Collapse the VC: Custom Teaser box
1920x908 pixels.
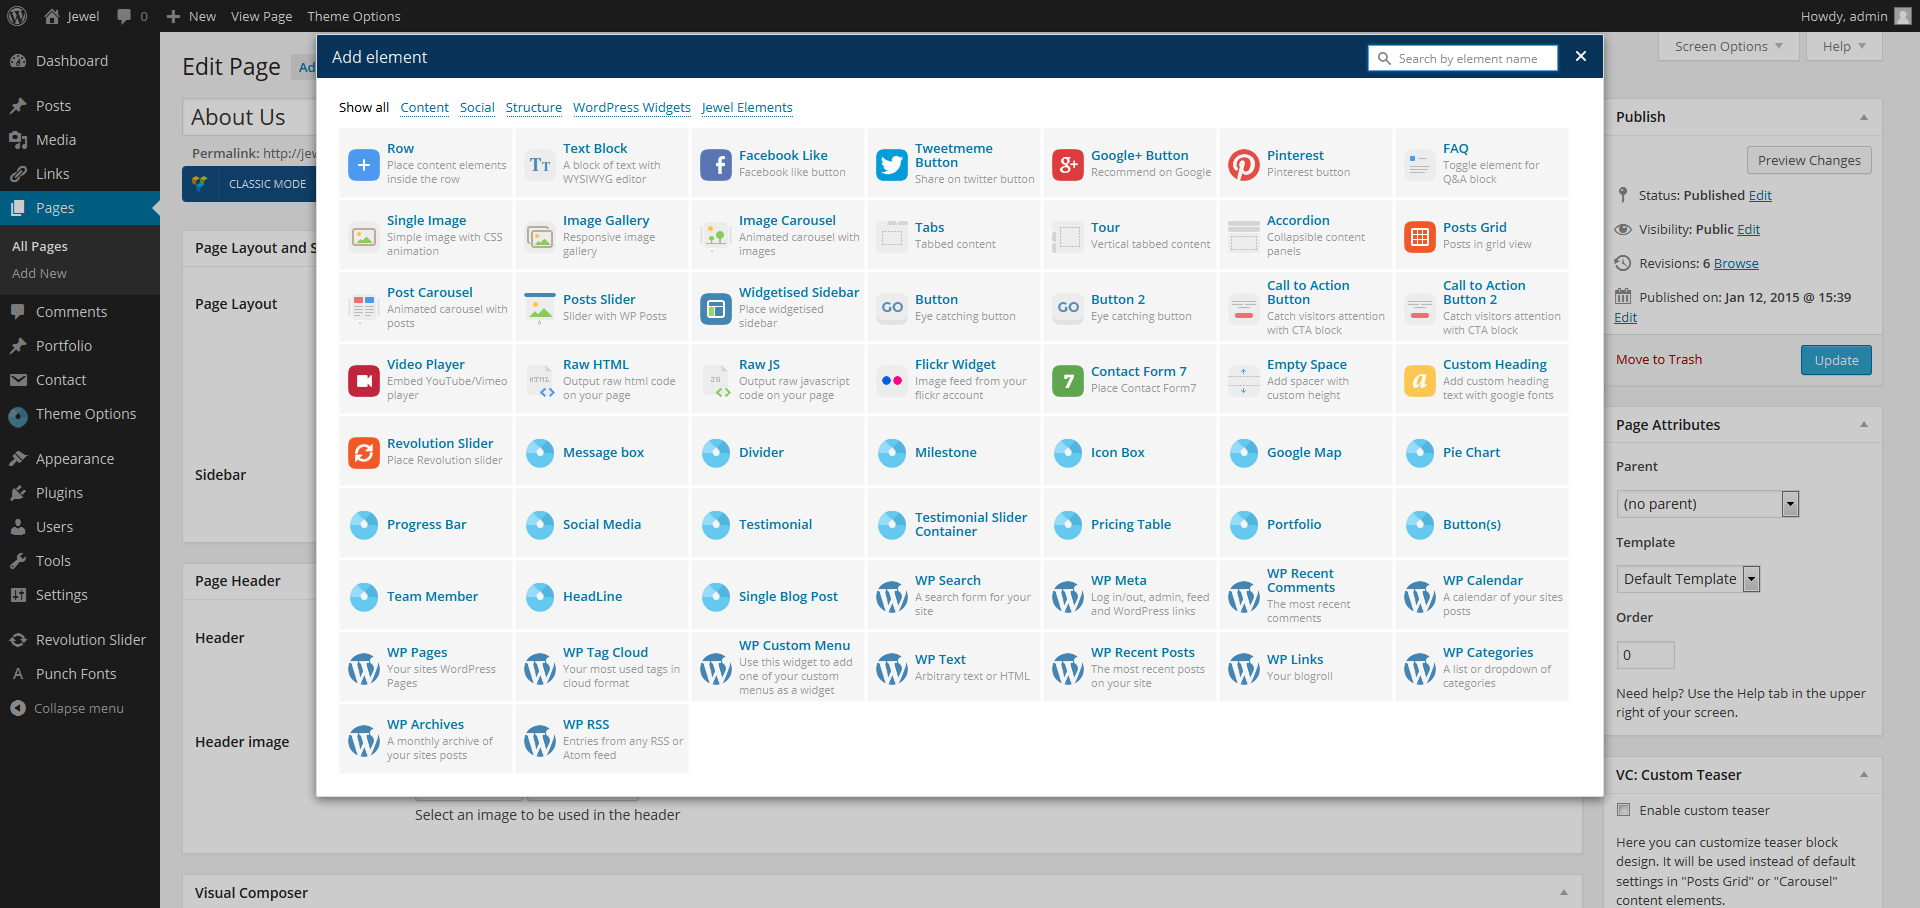pyautogui.click(x=1864, y=775)
